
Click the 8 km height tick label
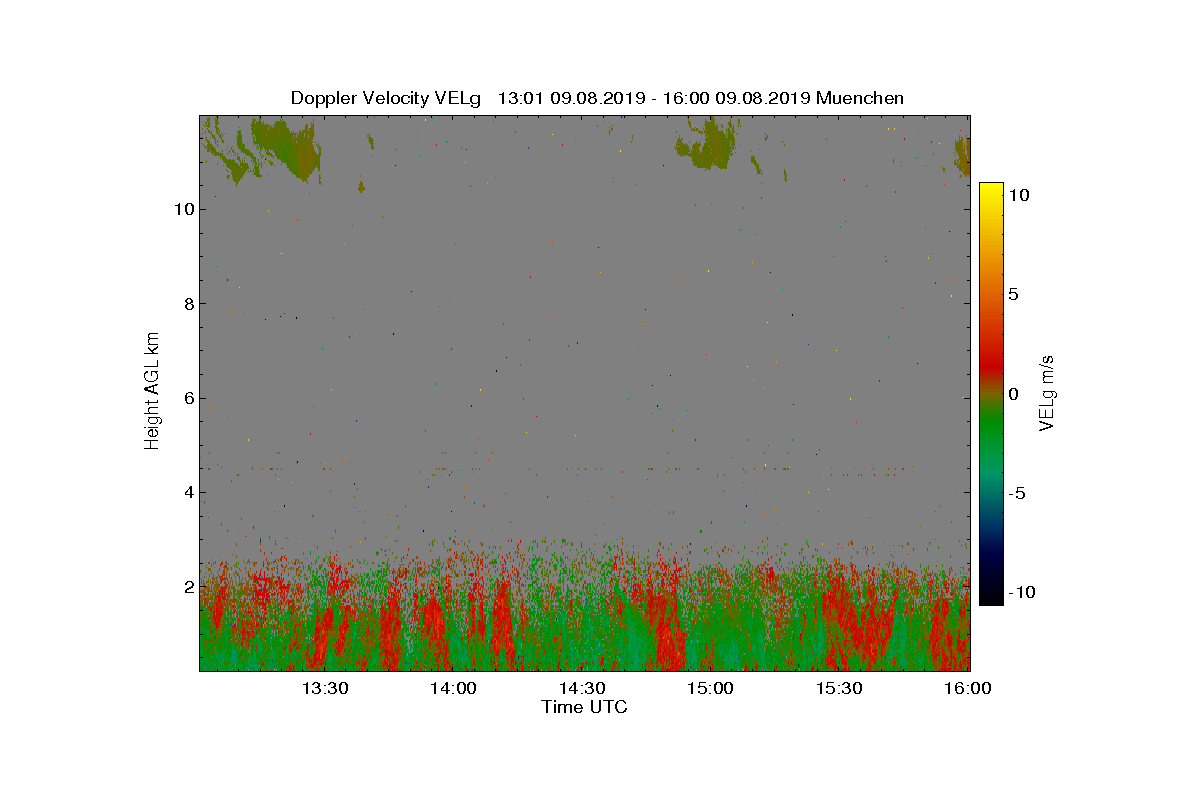(x=187, y=304)
